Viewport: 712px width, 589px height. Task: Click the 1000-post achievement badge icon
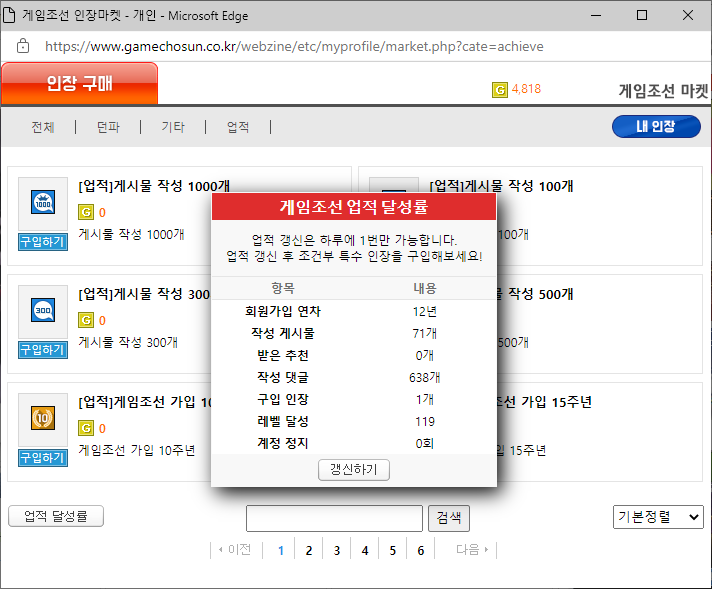43,202
